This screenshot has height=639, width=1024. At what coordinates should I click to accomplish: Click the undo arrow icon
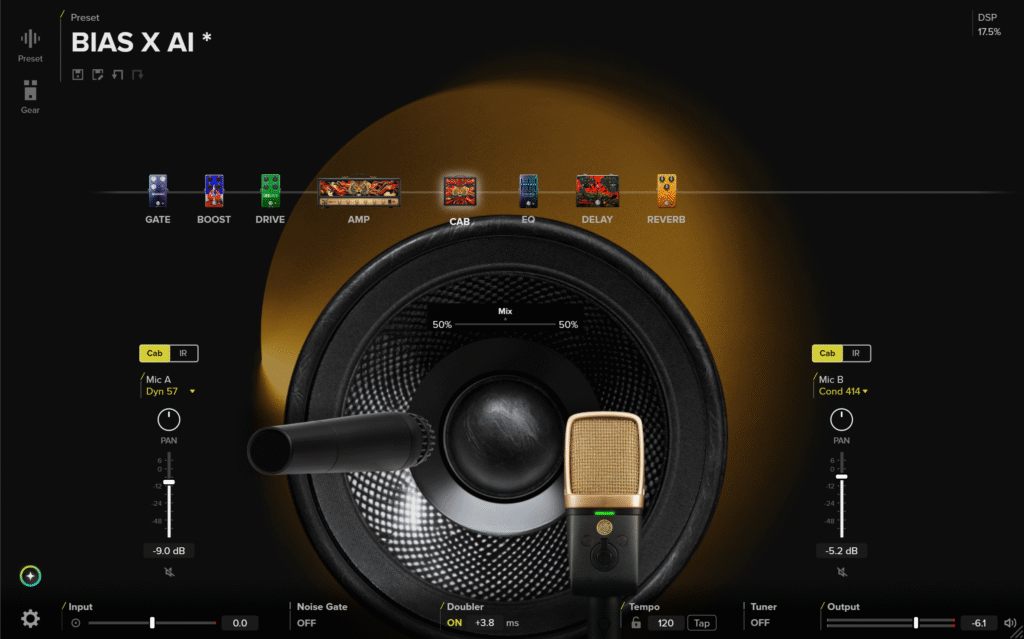coord(117,74)
